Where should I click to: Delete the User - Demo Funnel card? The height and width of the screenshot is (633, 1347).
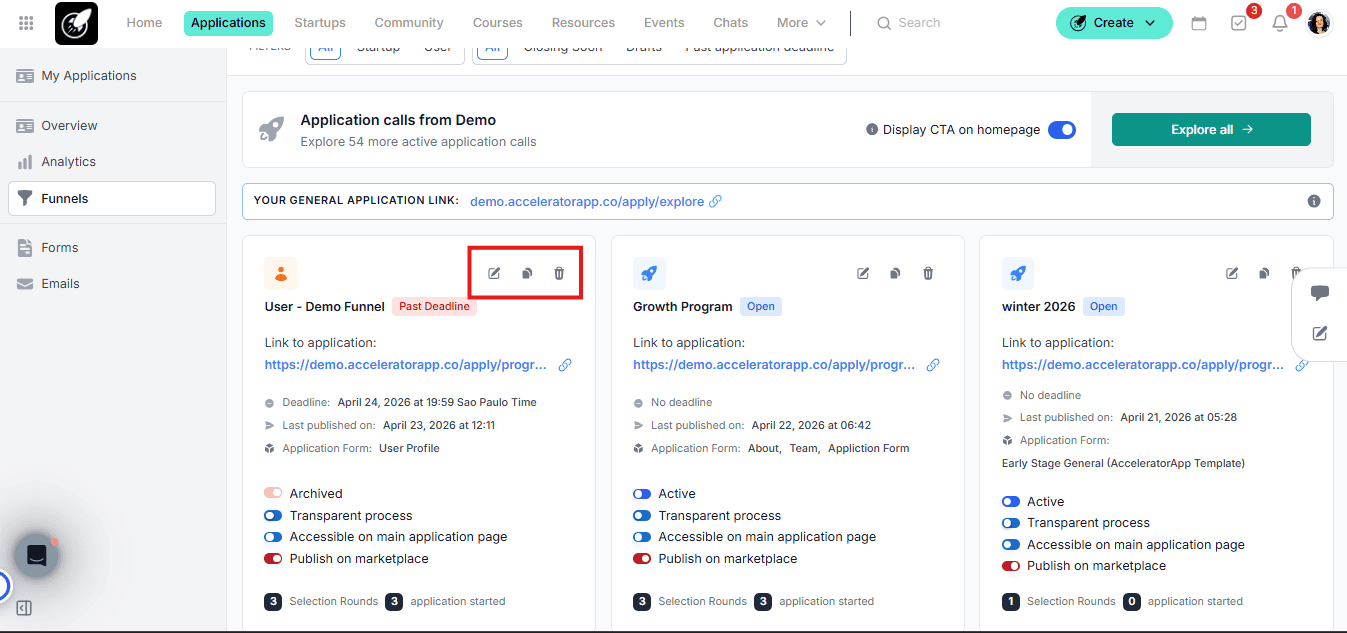[x=559, y=273]
